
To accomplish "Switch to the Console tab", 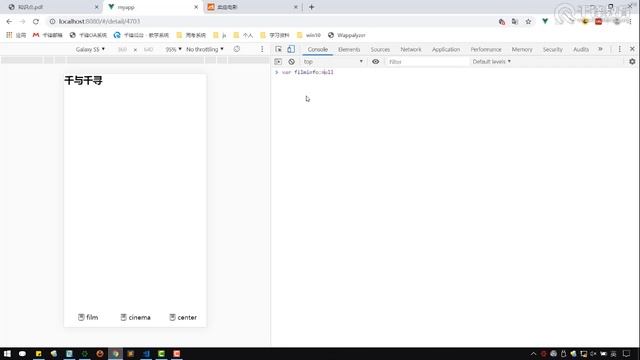I will coord(318,49).
